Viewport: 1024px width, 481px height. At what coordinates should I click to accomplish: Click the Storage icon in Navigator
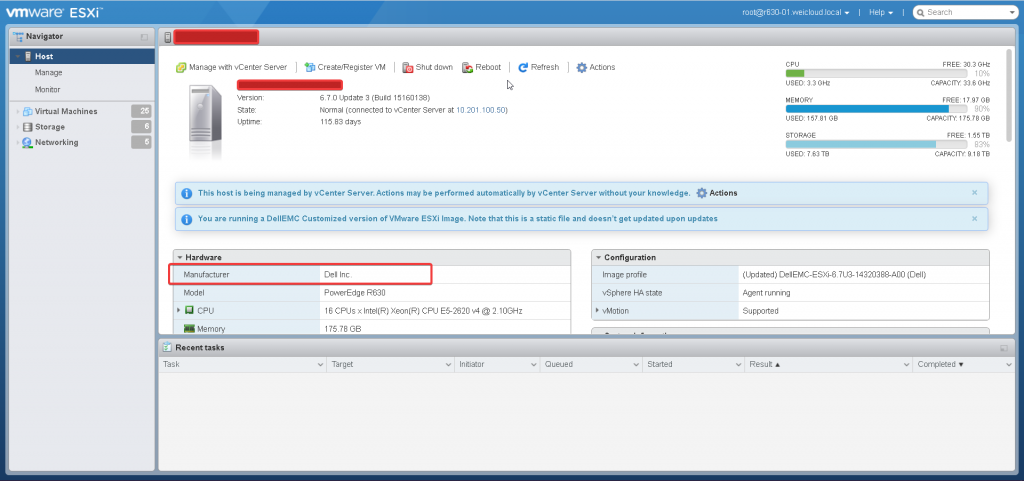(x=27, y=127)
